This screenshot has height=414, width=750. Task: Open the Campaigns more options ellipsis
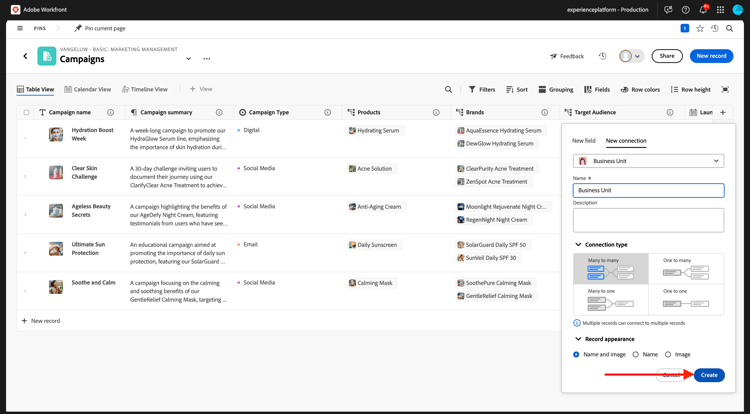pyautogui.click(x=207, y=59)
